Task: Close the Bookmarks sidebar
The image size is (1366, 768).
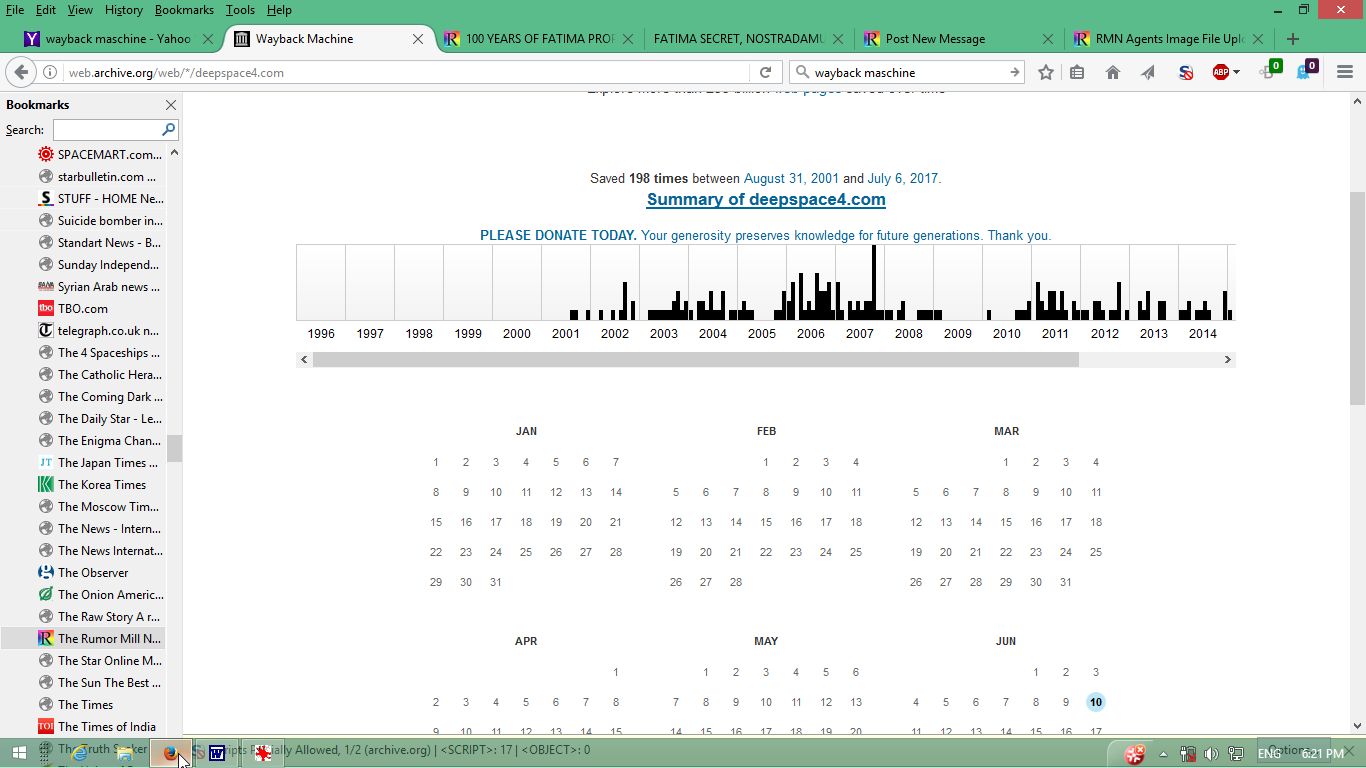Action: point(171,105)
